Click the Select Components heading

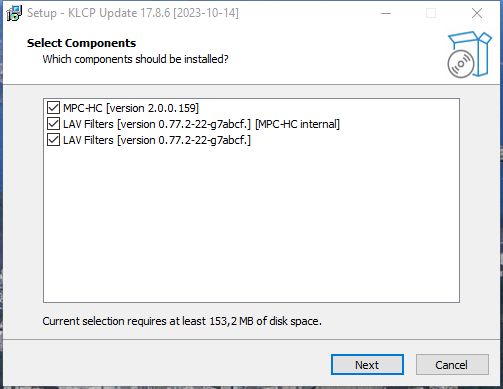click(81, 43)
